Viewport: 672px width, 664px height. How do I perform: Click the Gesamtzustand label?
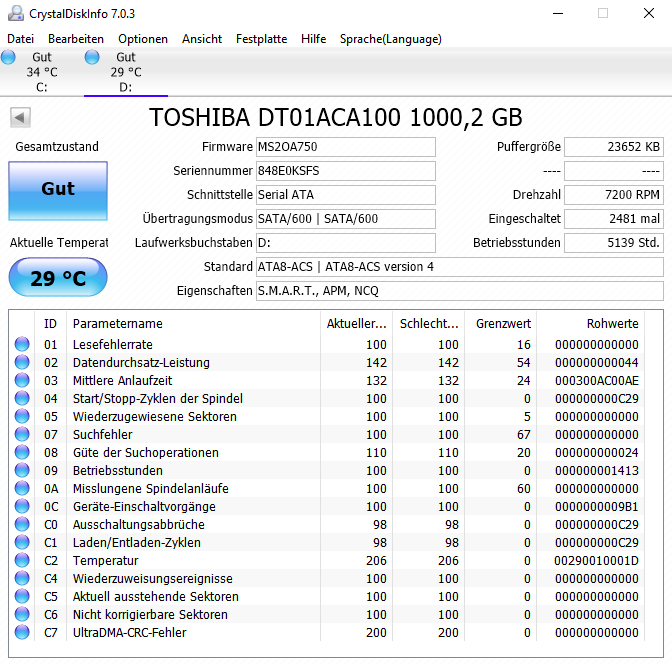(x=57, y=147)
